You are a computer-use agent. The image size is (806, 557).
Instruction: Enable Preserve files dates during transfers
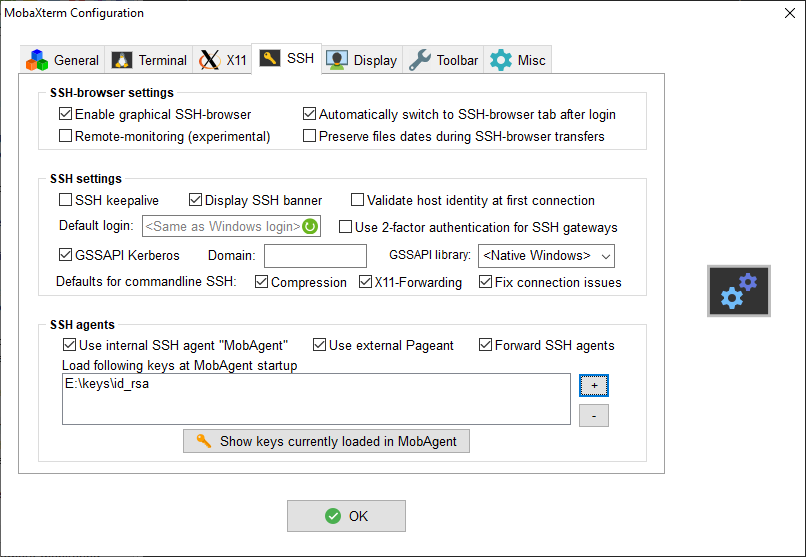309,136
